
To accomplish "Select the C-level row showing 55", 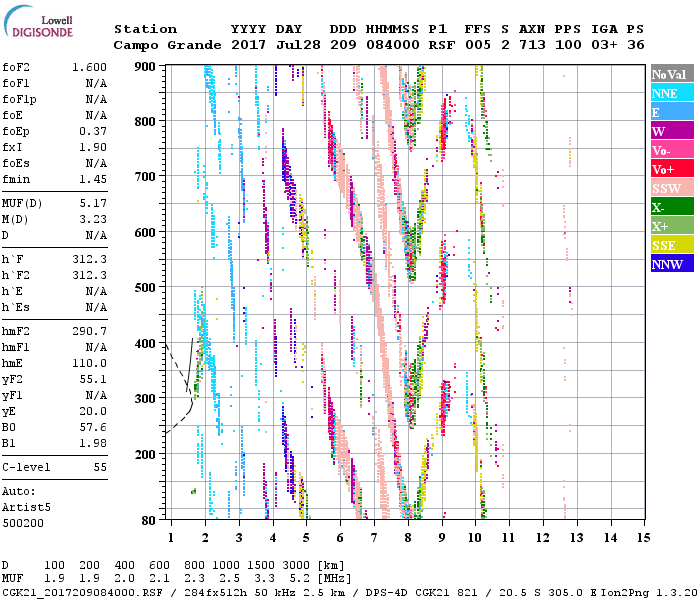I will click(54, 467).
